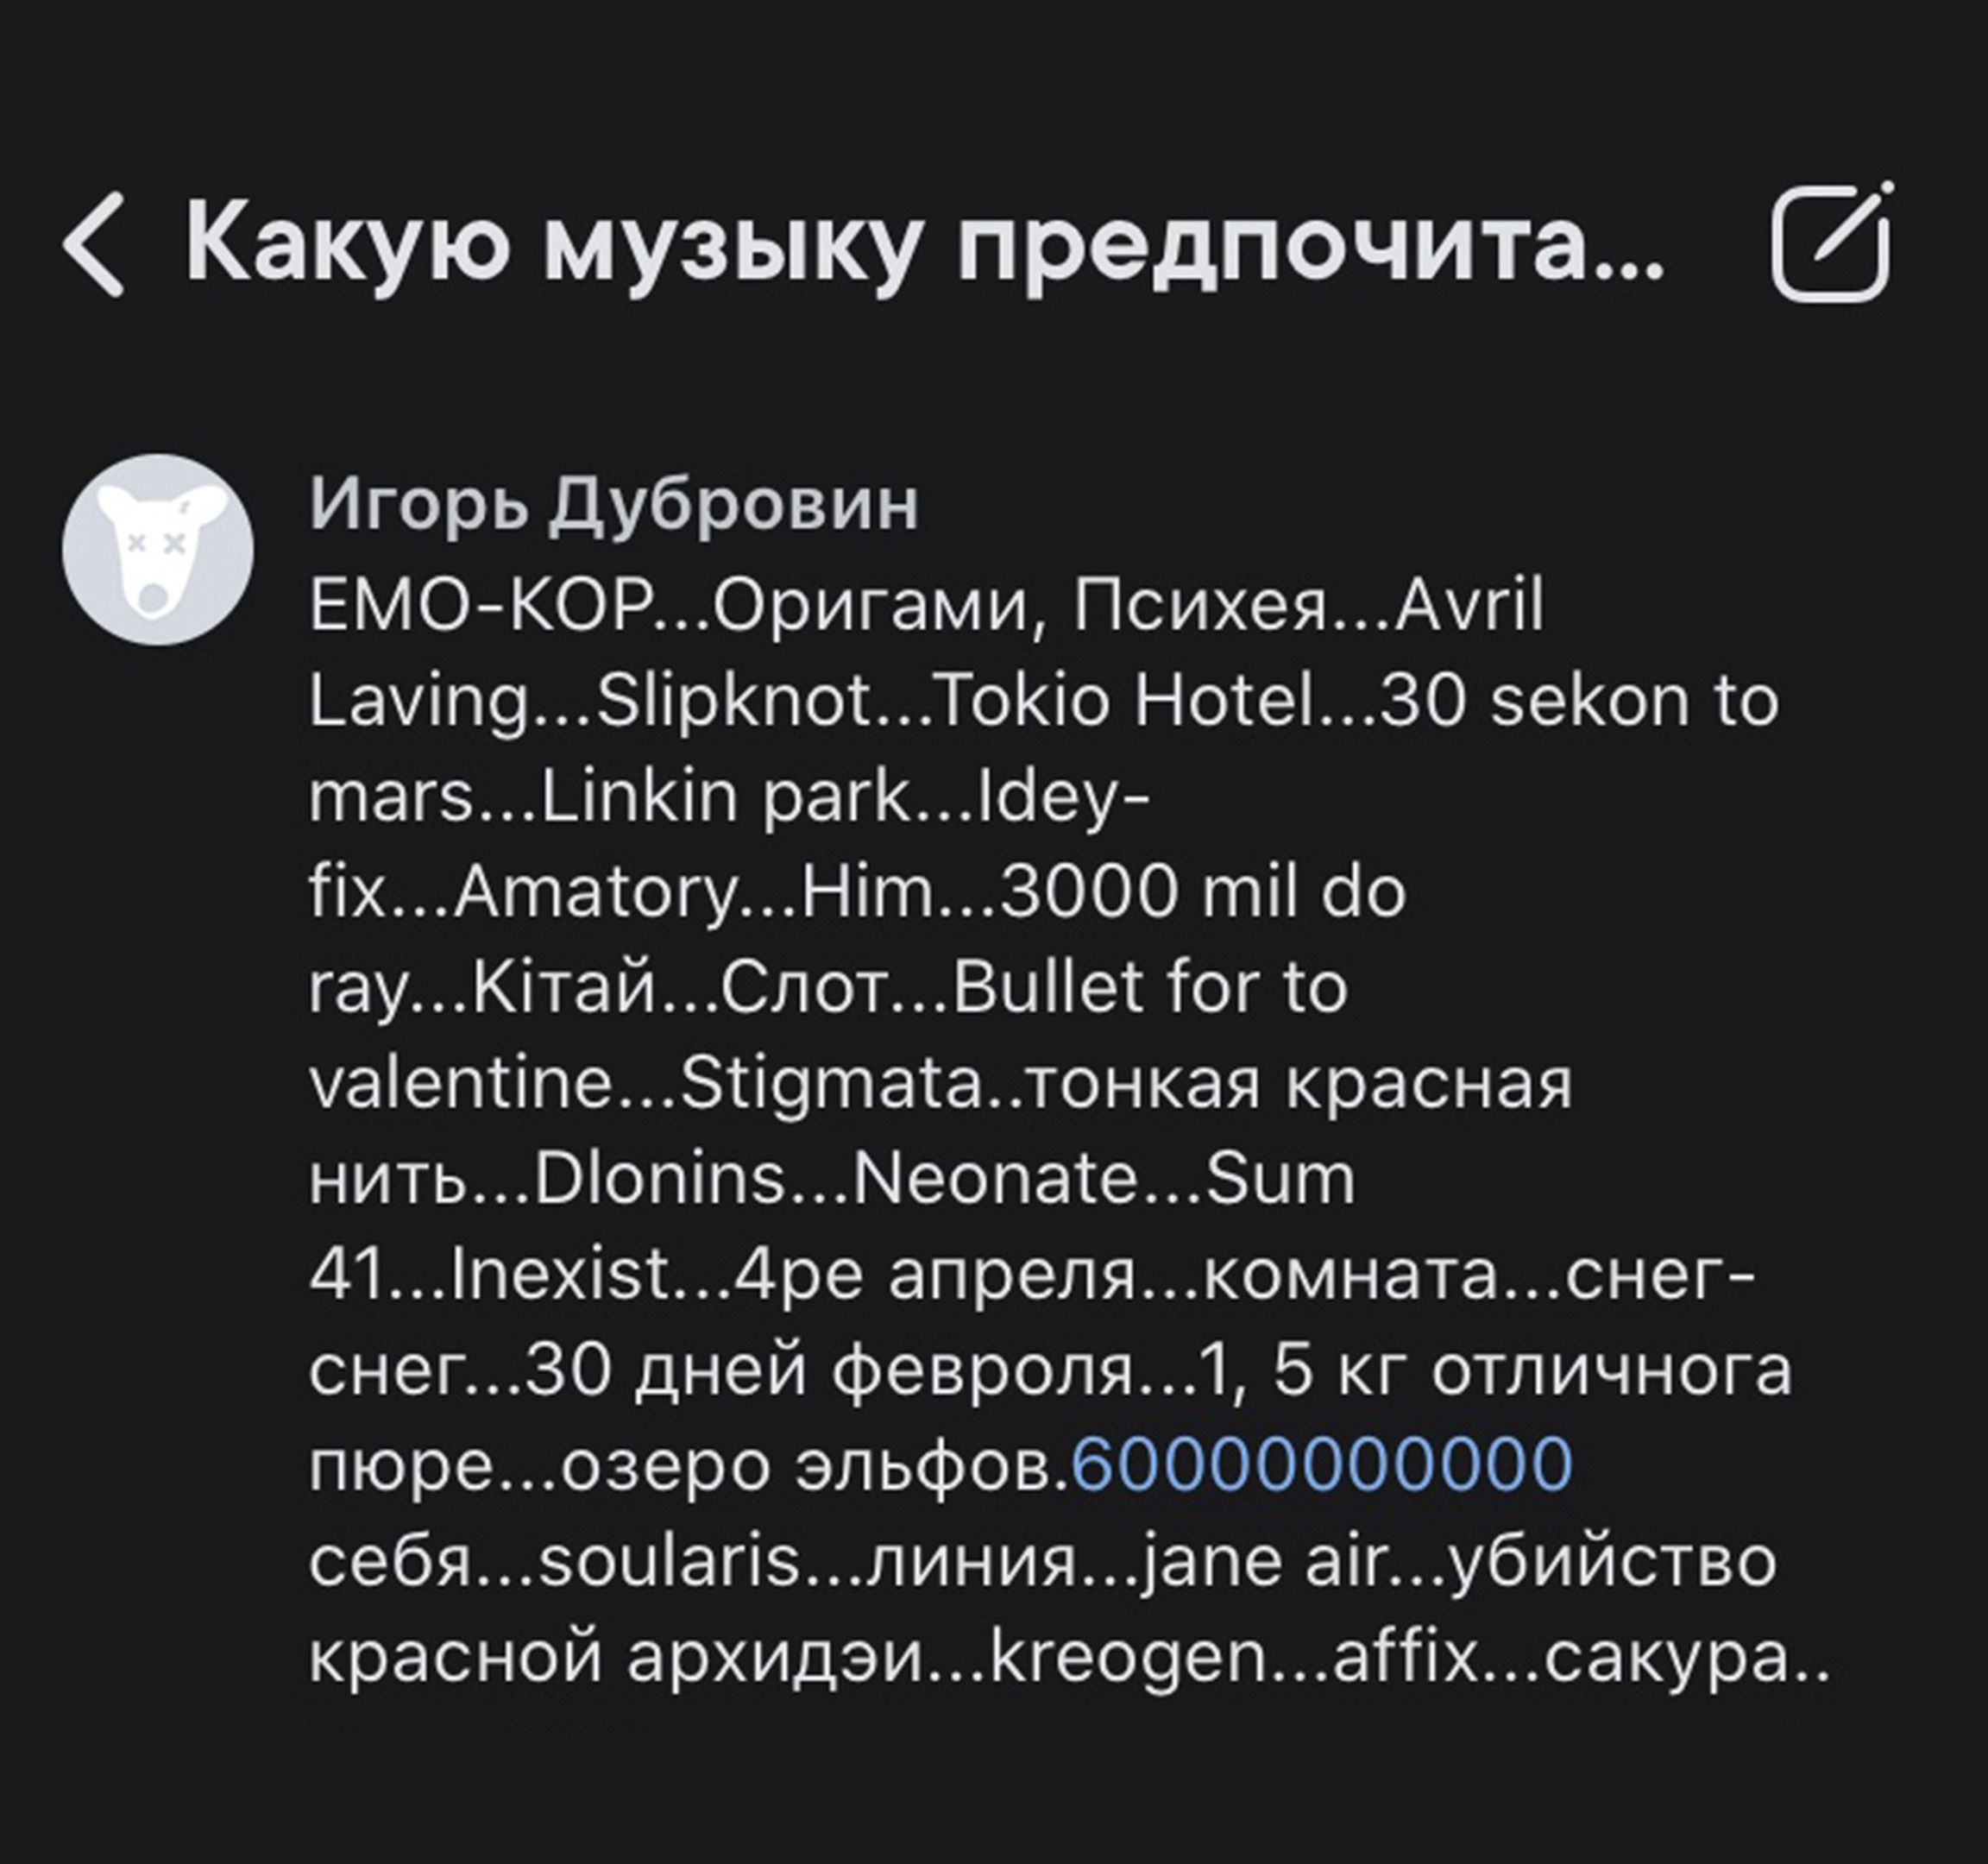This screenshot has width=1988, height=1864.
Task: Tap the word Stigmata in the post
Action: tap(831, 1084)
